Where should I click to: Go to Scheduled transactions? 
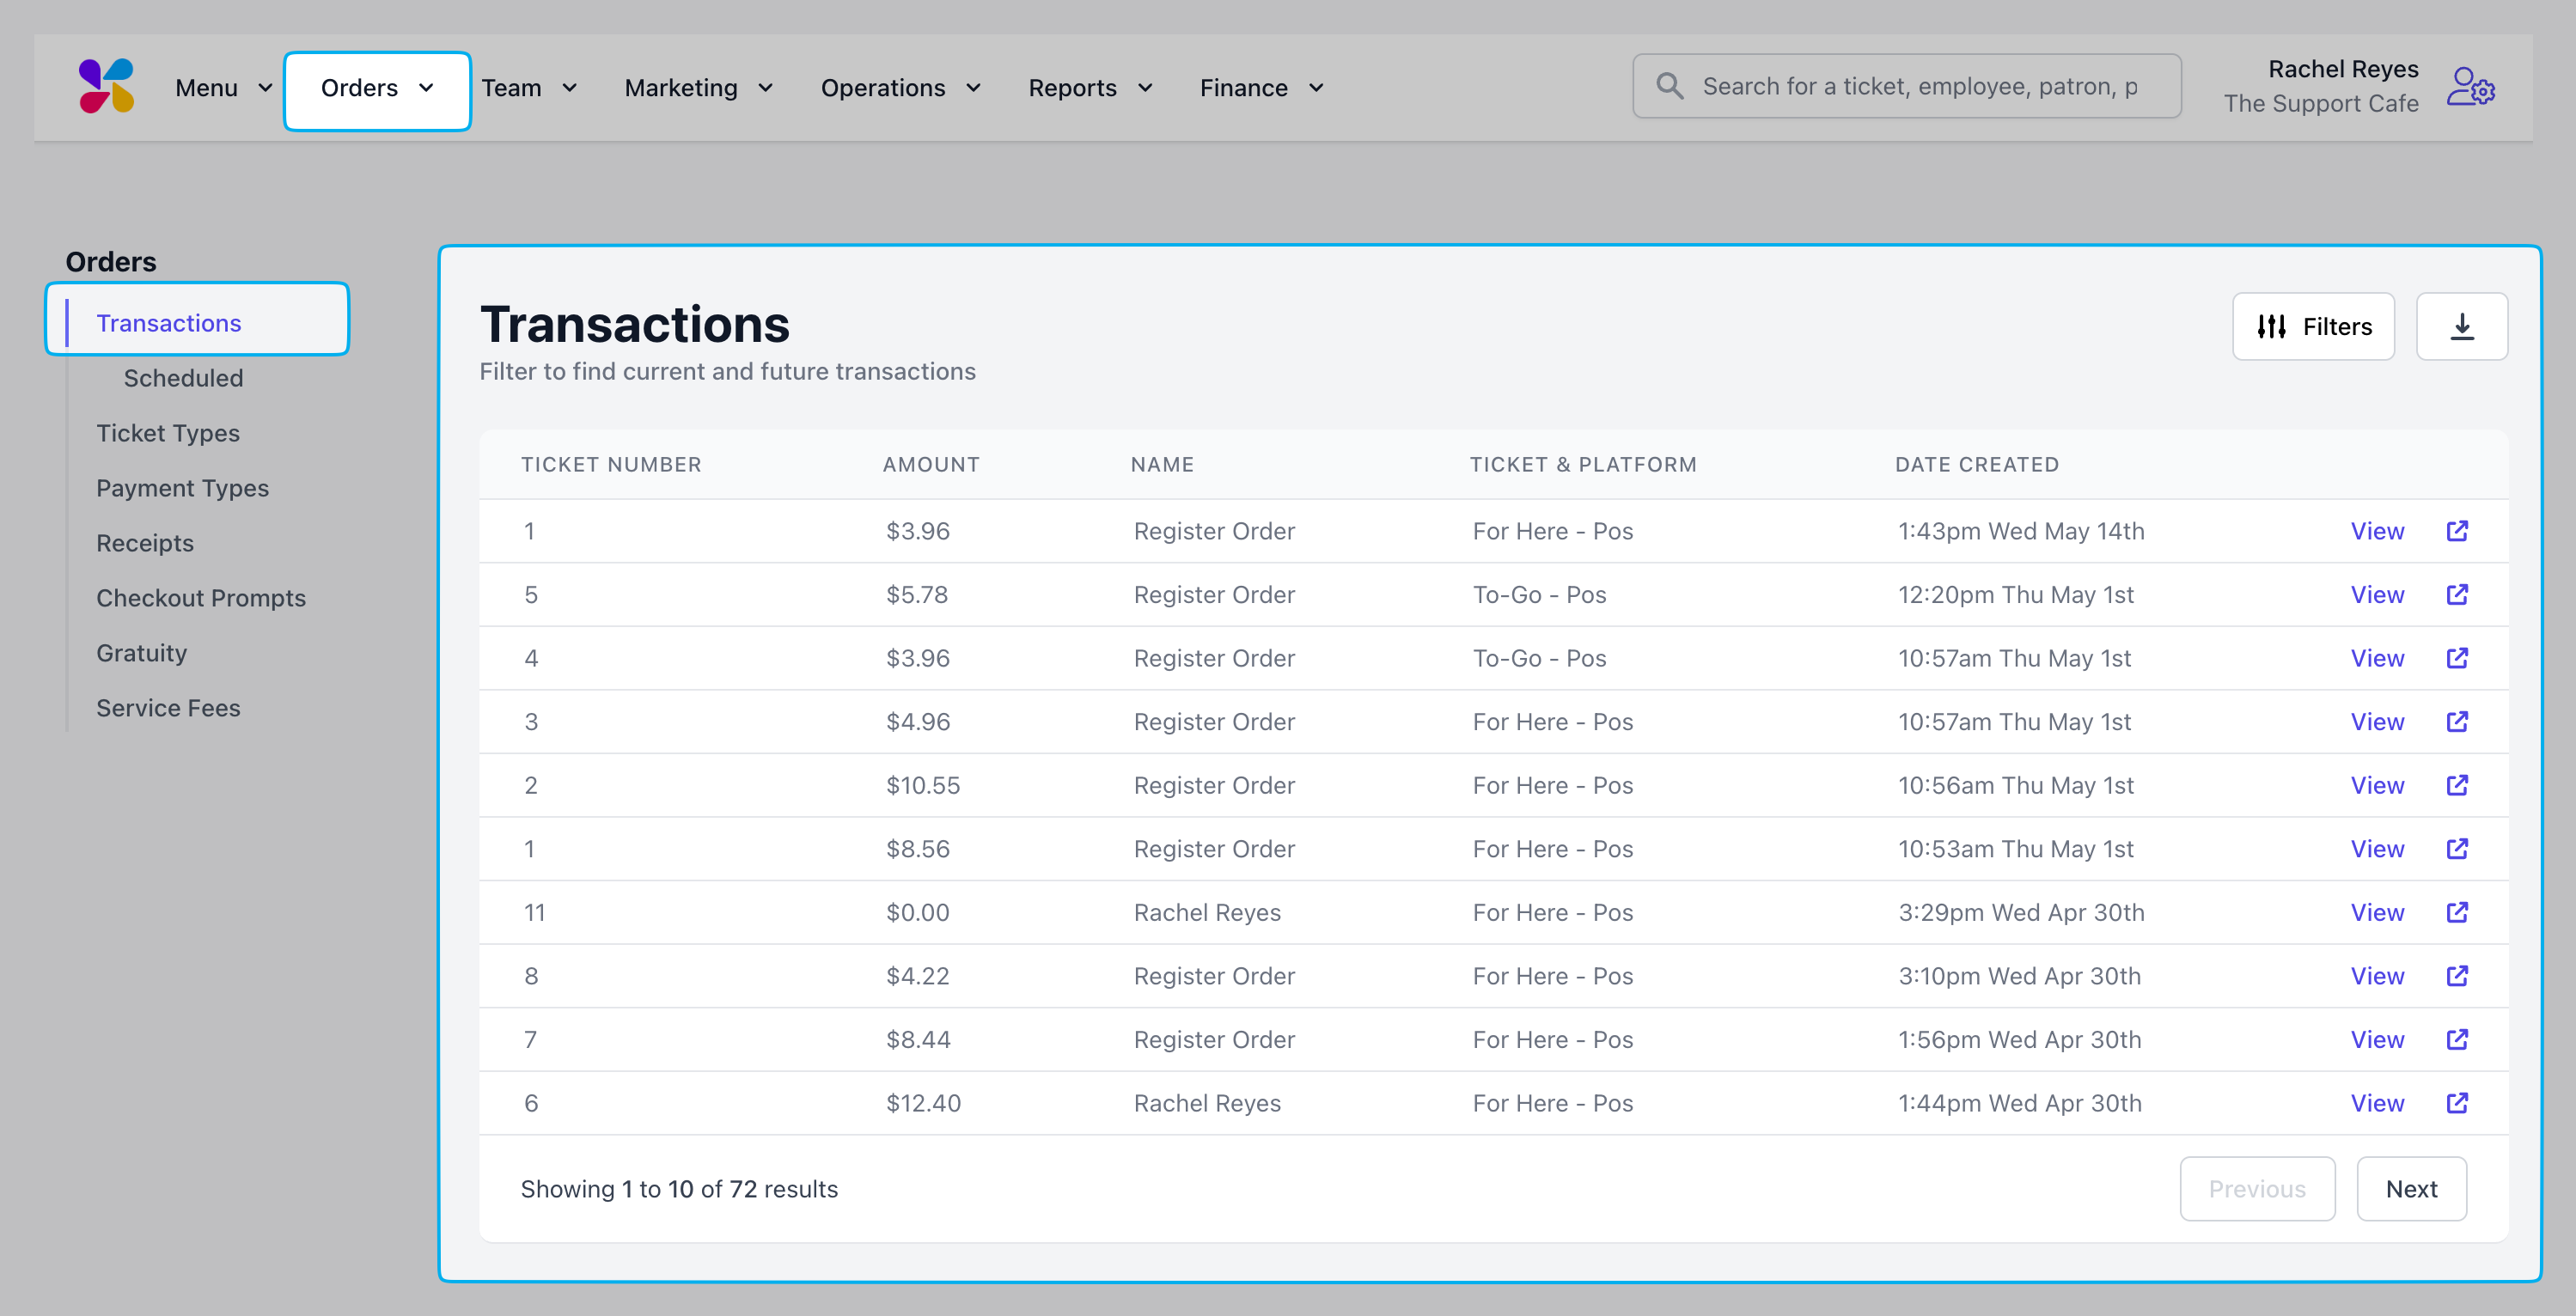tap(183, 378)
